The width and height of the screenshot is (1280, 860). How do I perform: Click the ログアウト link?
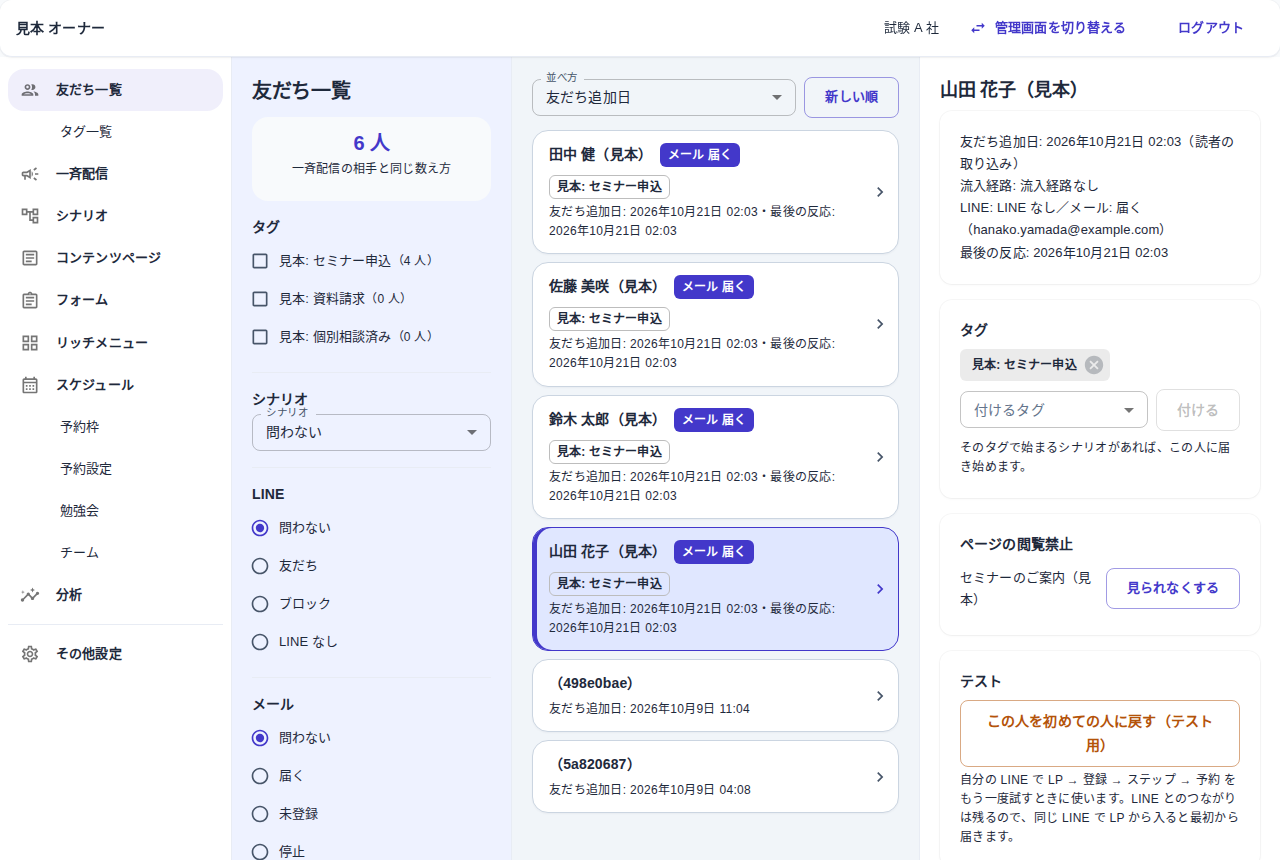click(1210, 28)
